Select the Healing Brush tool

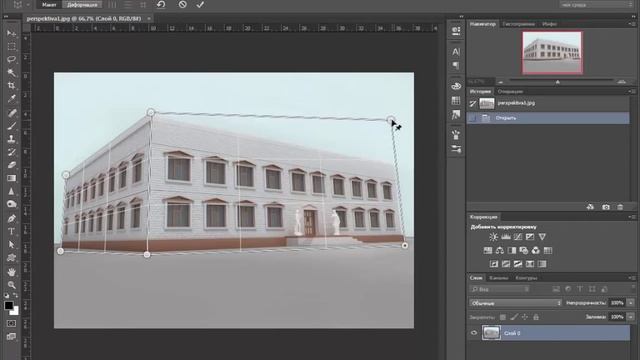click(11, 113)
